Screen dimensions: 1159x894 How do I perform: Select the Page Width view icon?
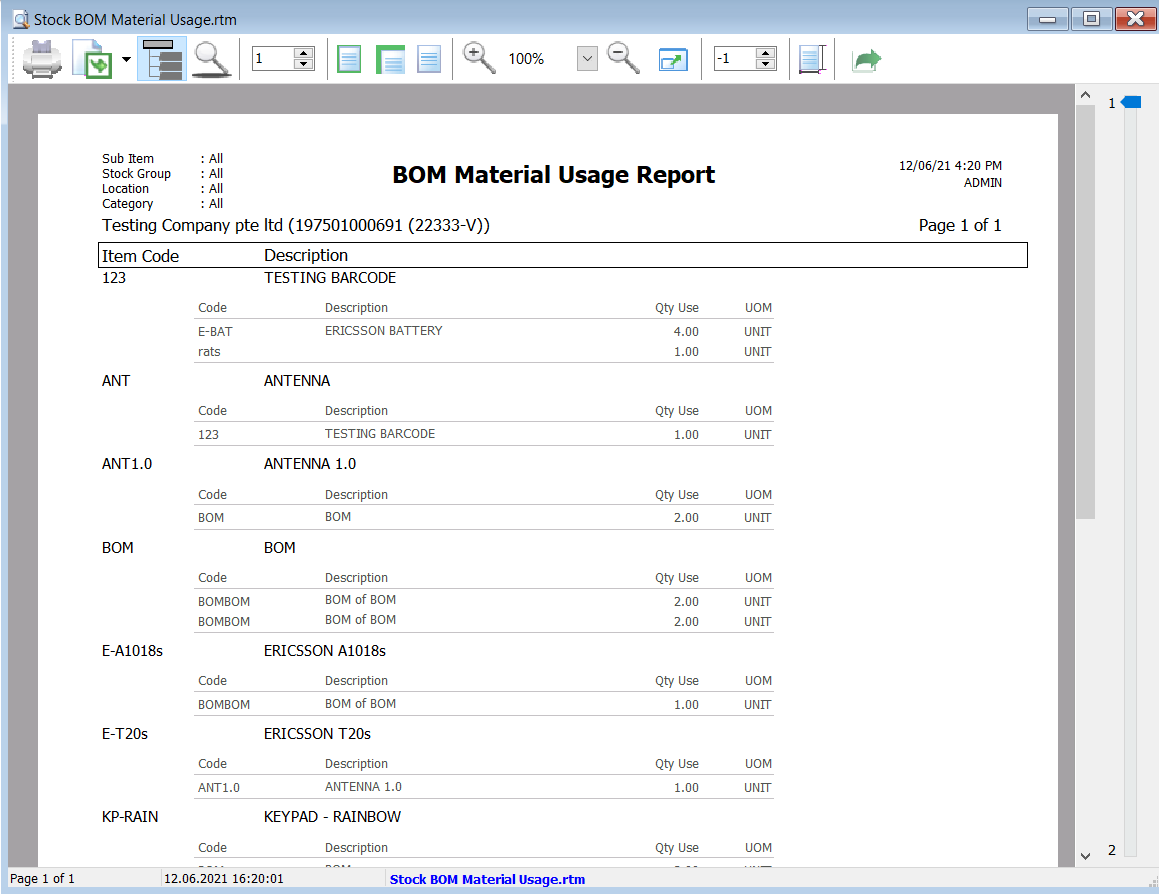(390, 58)
